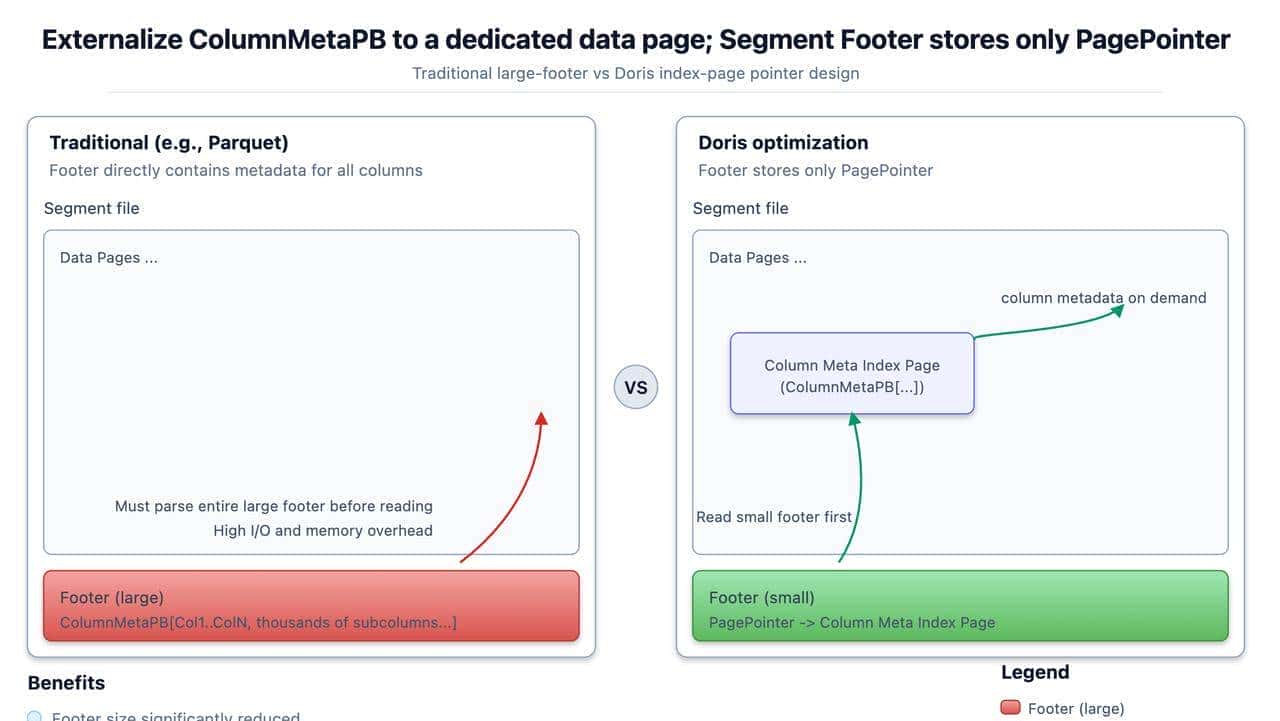Click 'Must parse entire large footer' text
Viewport: 1280px width, 721px height.
(x=274, y=507)
